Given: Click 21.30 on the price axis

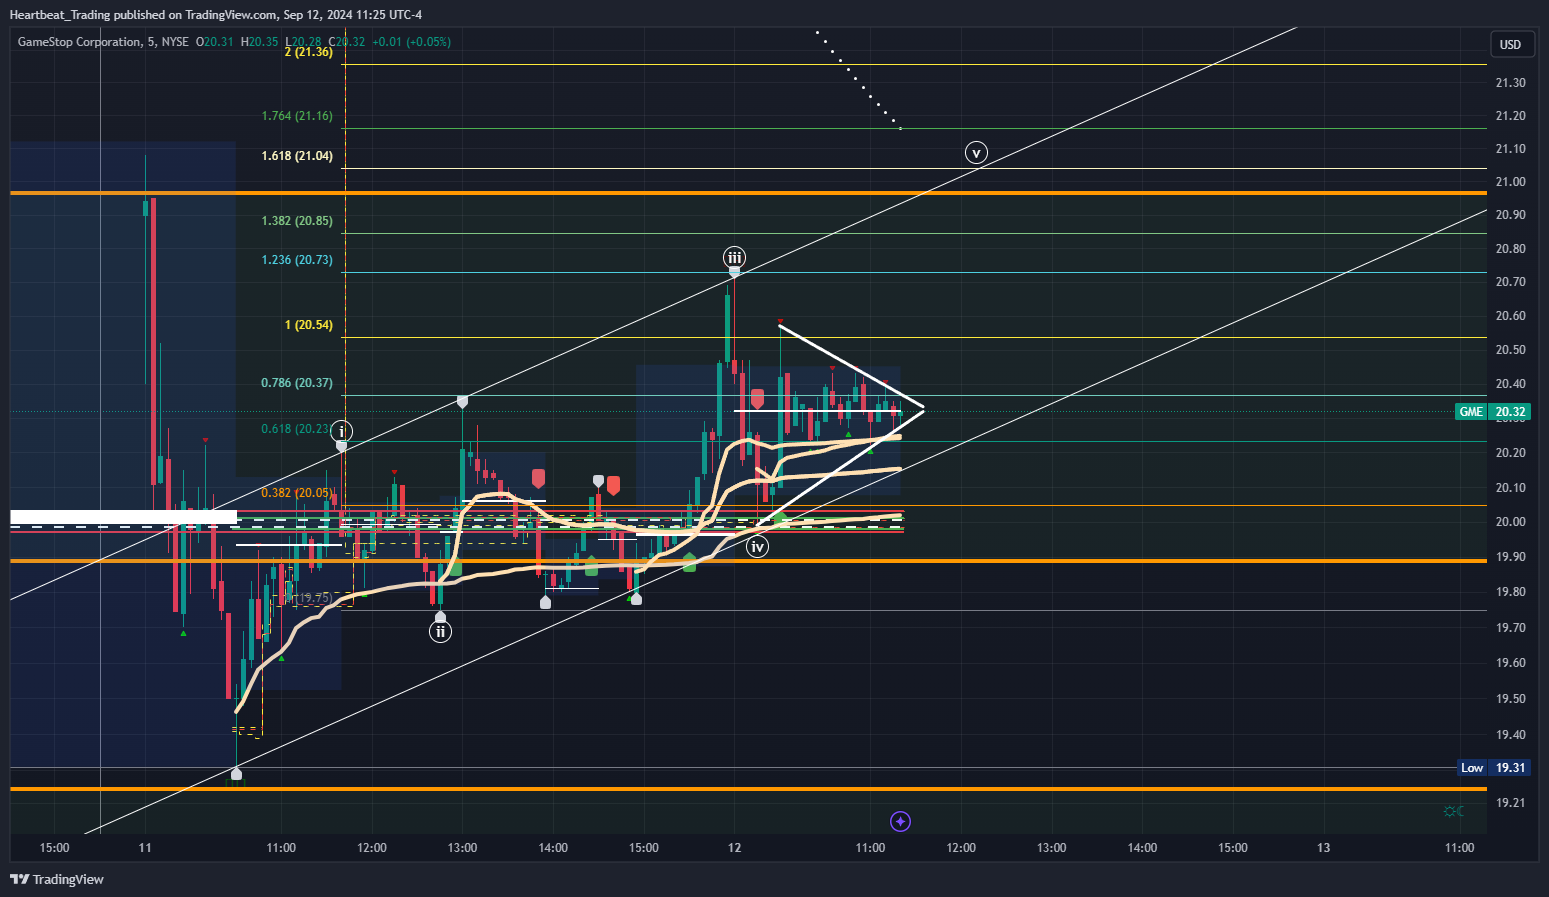Looking at the screenshot, I should point(1510,83).
